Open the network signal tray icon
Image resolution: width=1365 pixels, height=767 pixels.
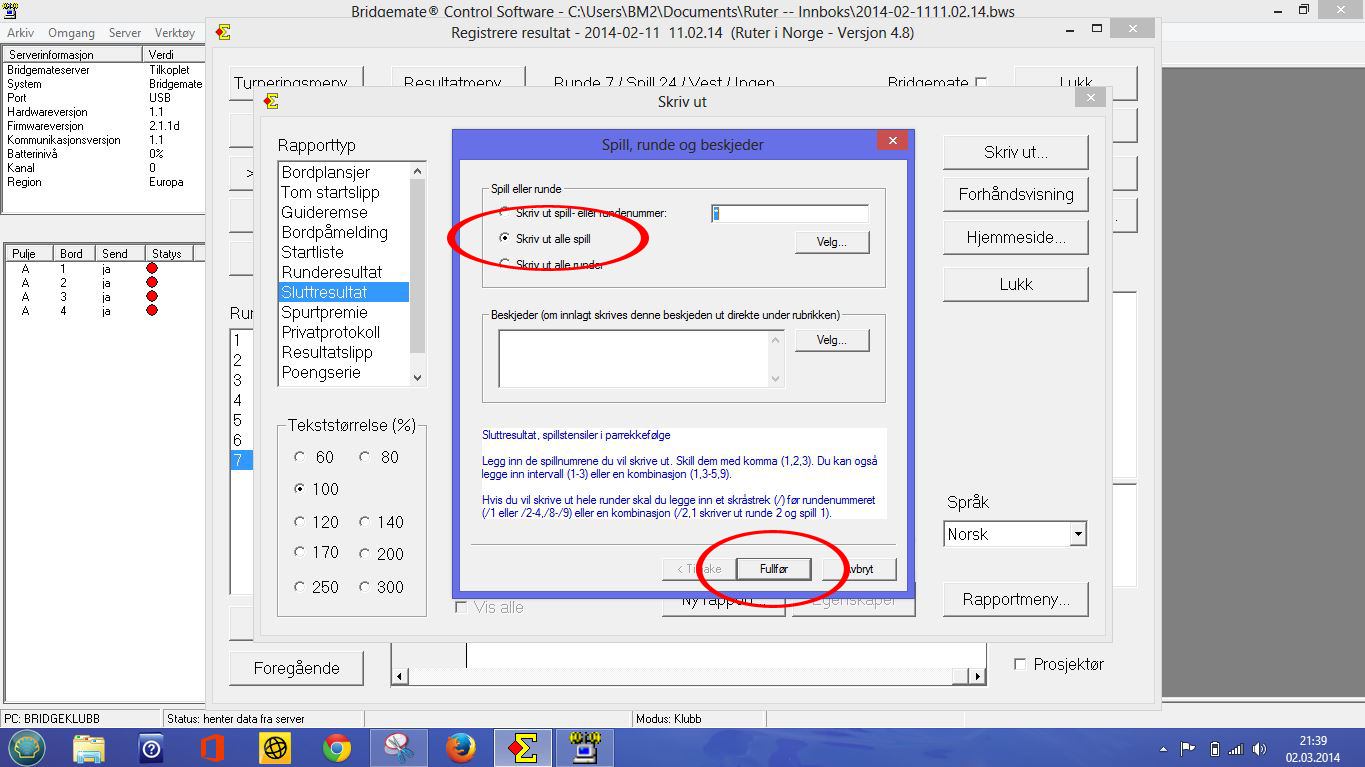coord(1236,749)
